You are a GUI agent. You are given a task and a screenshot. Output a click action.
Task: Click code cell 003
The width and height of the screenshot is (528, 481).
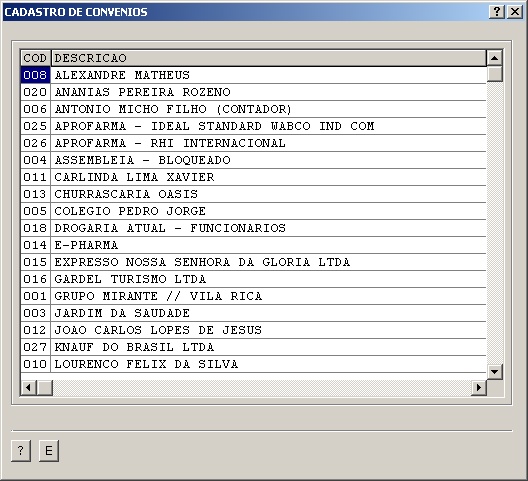35,313
